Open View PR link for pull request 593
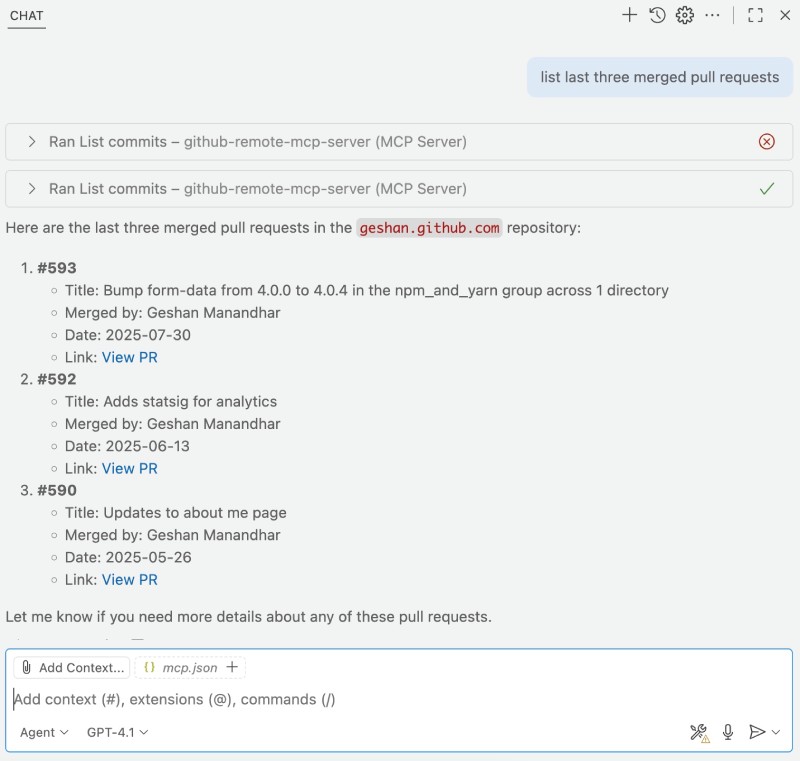The height and width of the screenshot is (761, 800). [130, 357]
